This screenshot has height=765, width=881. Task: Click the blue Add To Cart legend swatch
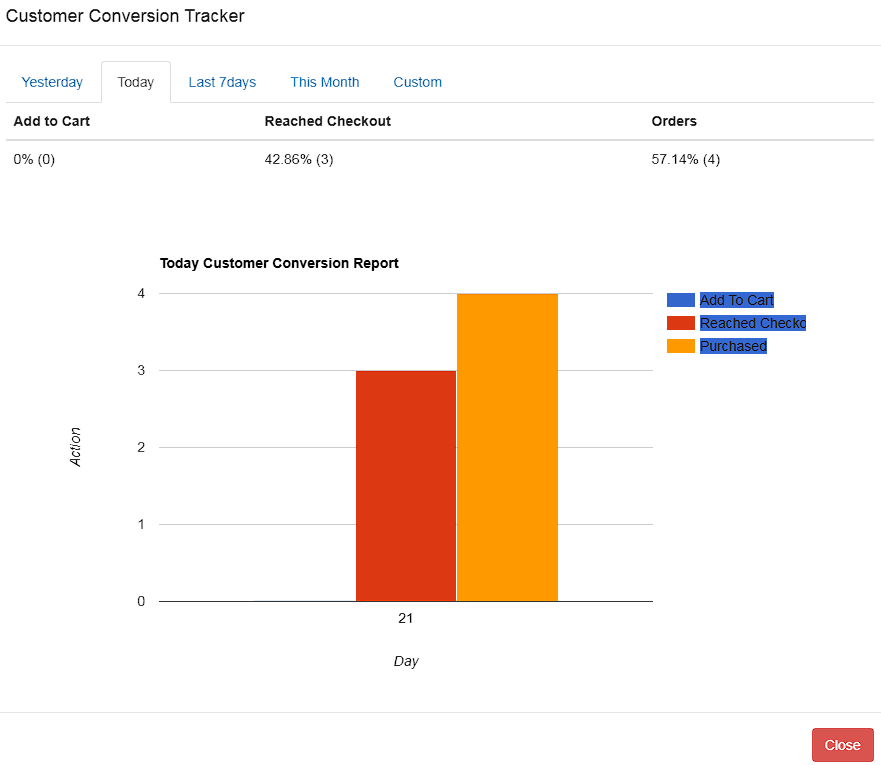[680, 300]
